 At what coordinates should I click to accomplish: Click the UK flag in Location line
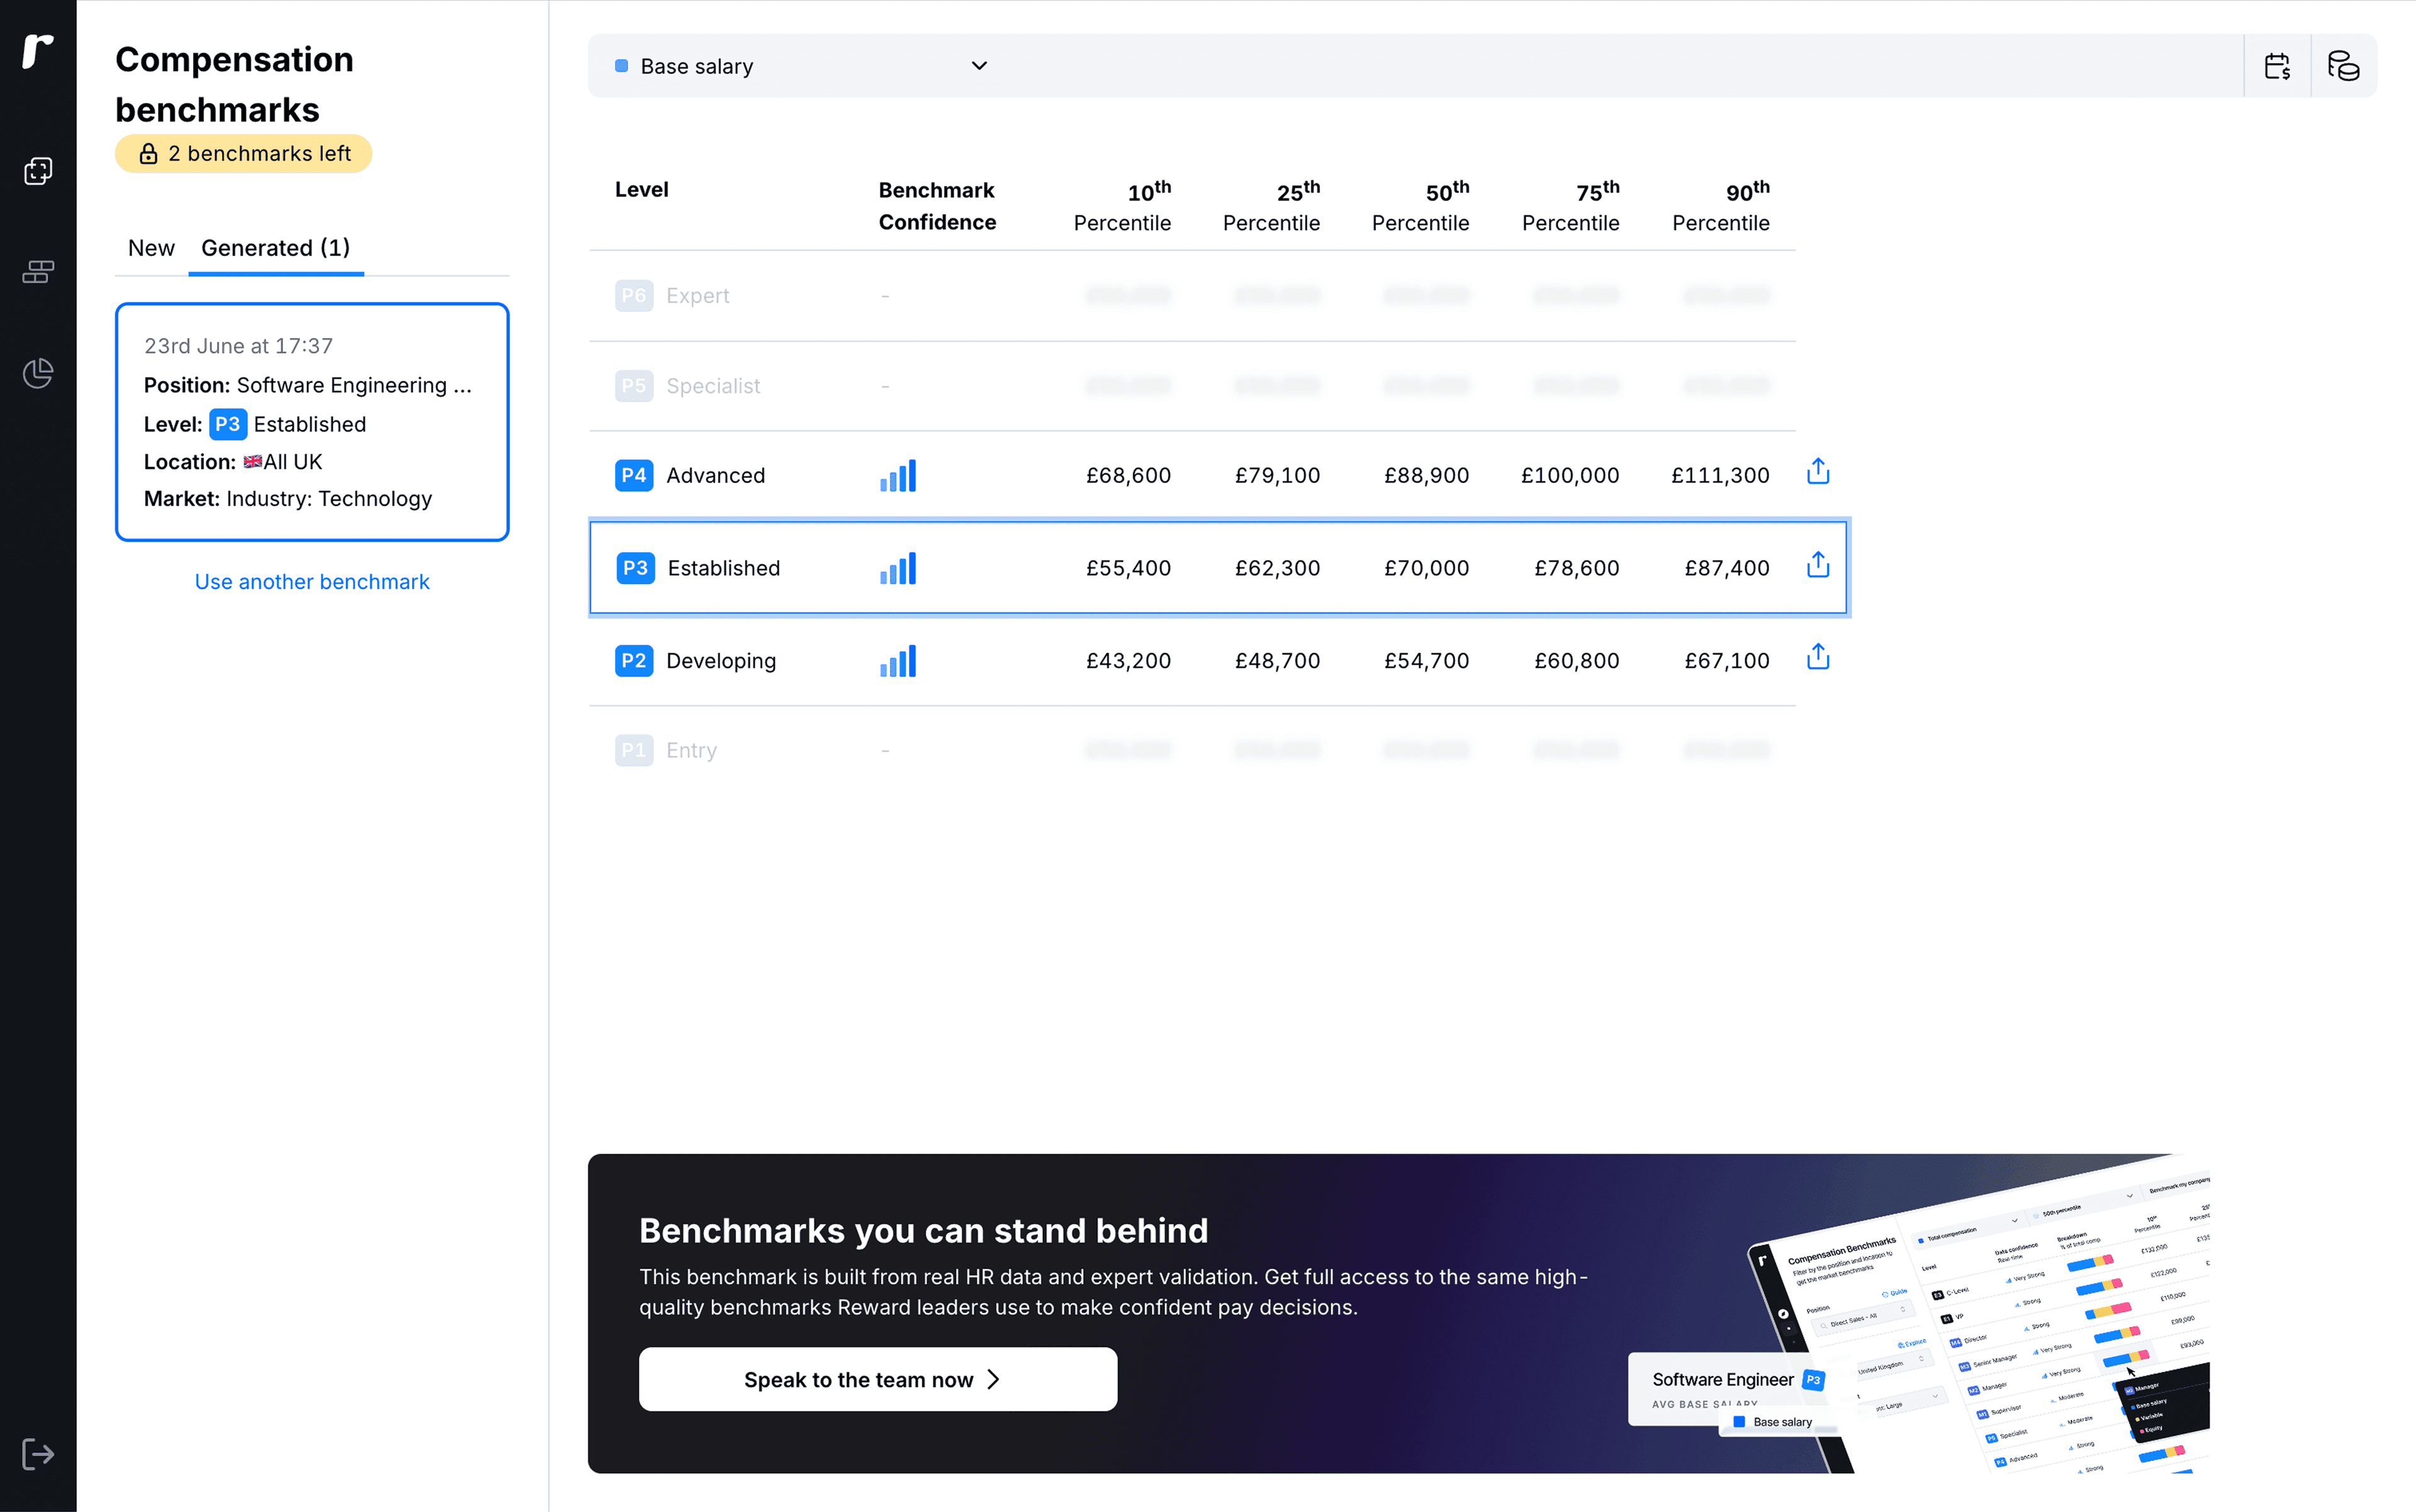pyautogui.click(x=252, y=462)
